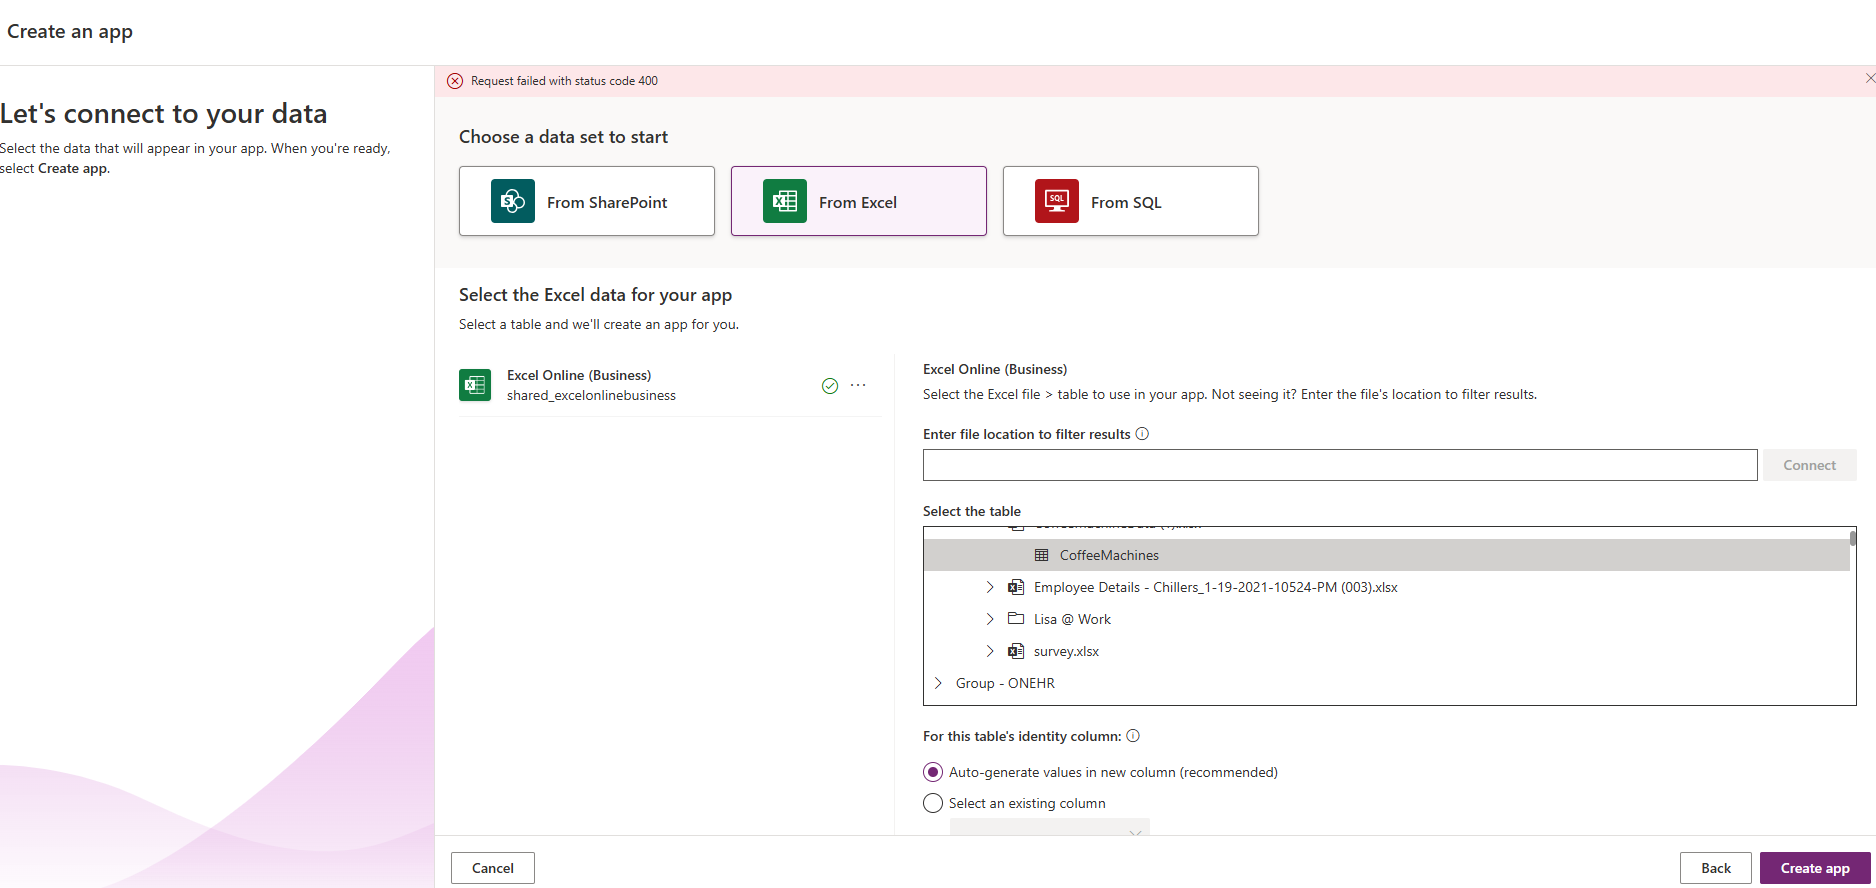Choose the From Excel data set
This screenshot has width=1876, height=888.
tap(859, 201)
